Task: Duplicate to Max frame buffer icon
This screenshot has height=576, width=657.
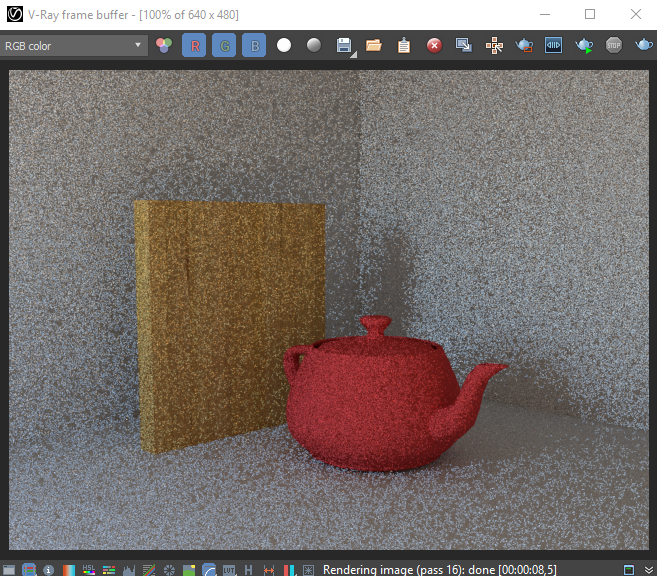Action: (x=464, y=45)
